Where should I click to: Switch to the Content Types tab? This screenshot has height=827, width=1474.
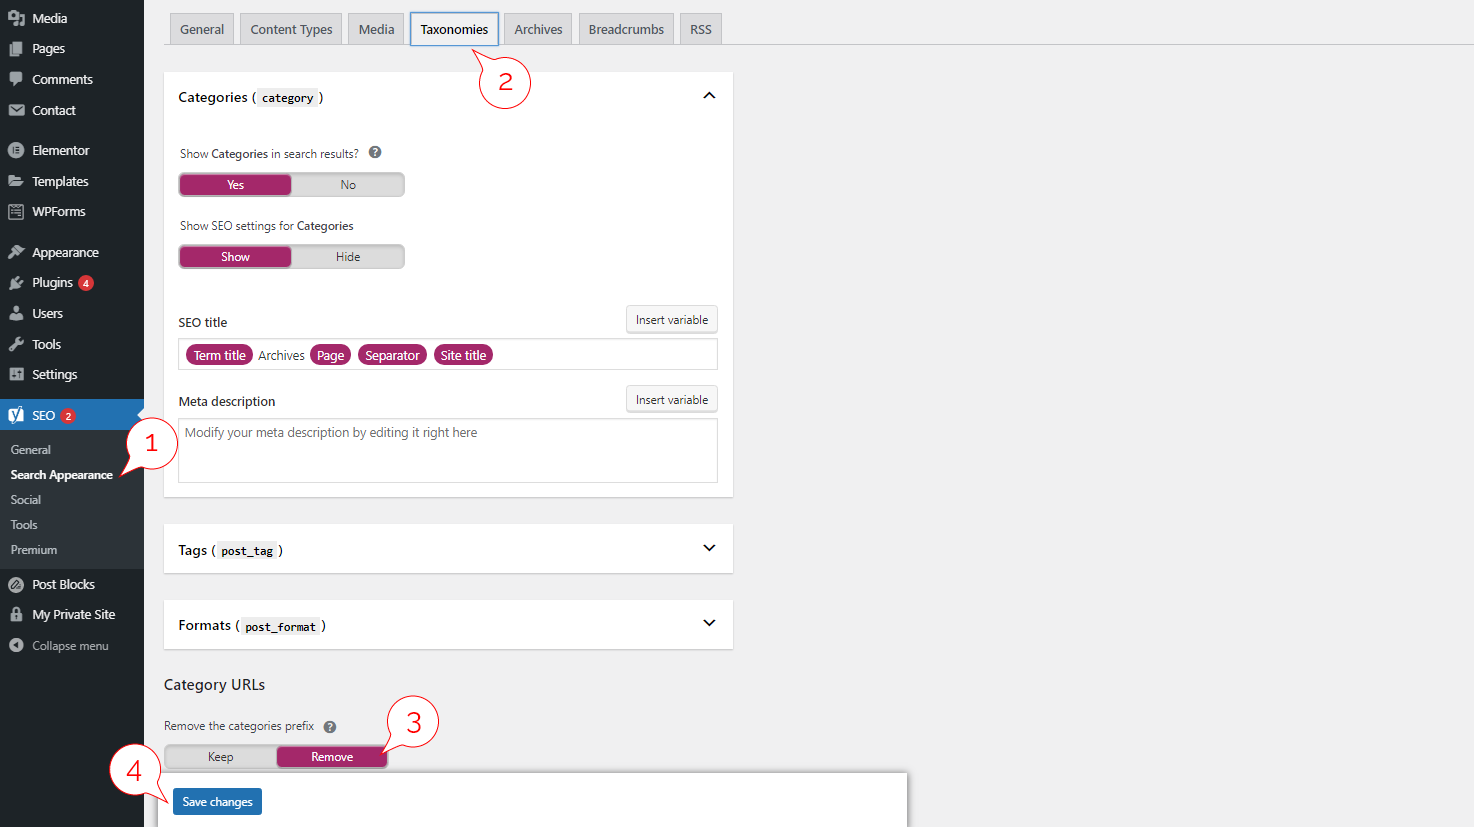point(291,29)
